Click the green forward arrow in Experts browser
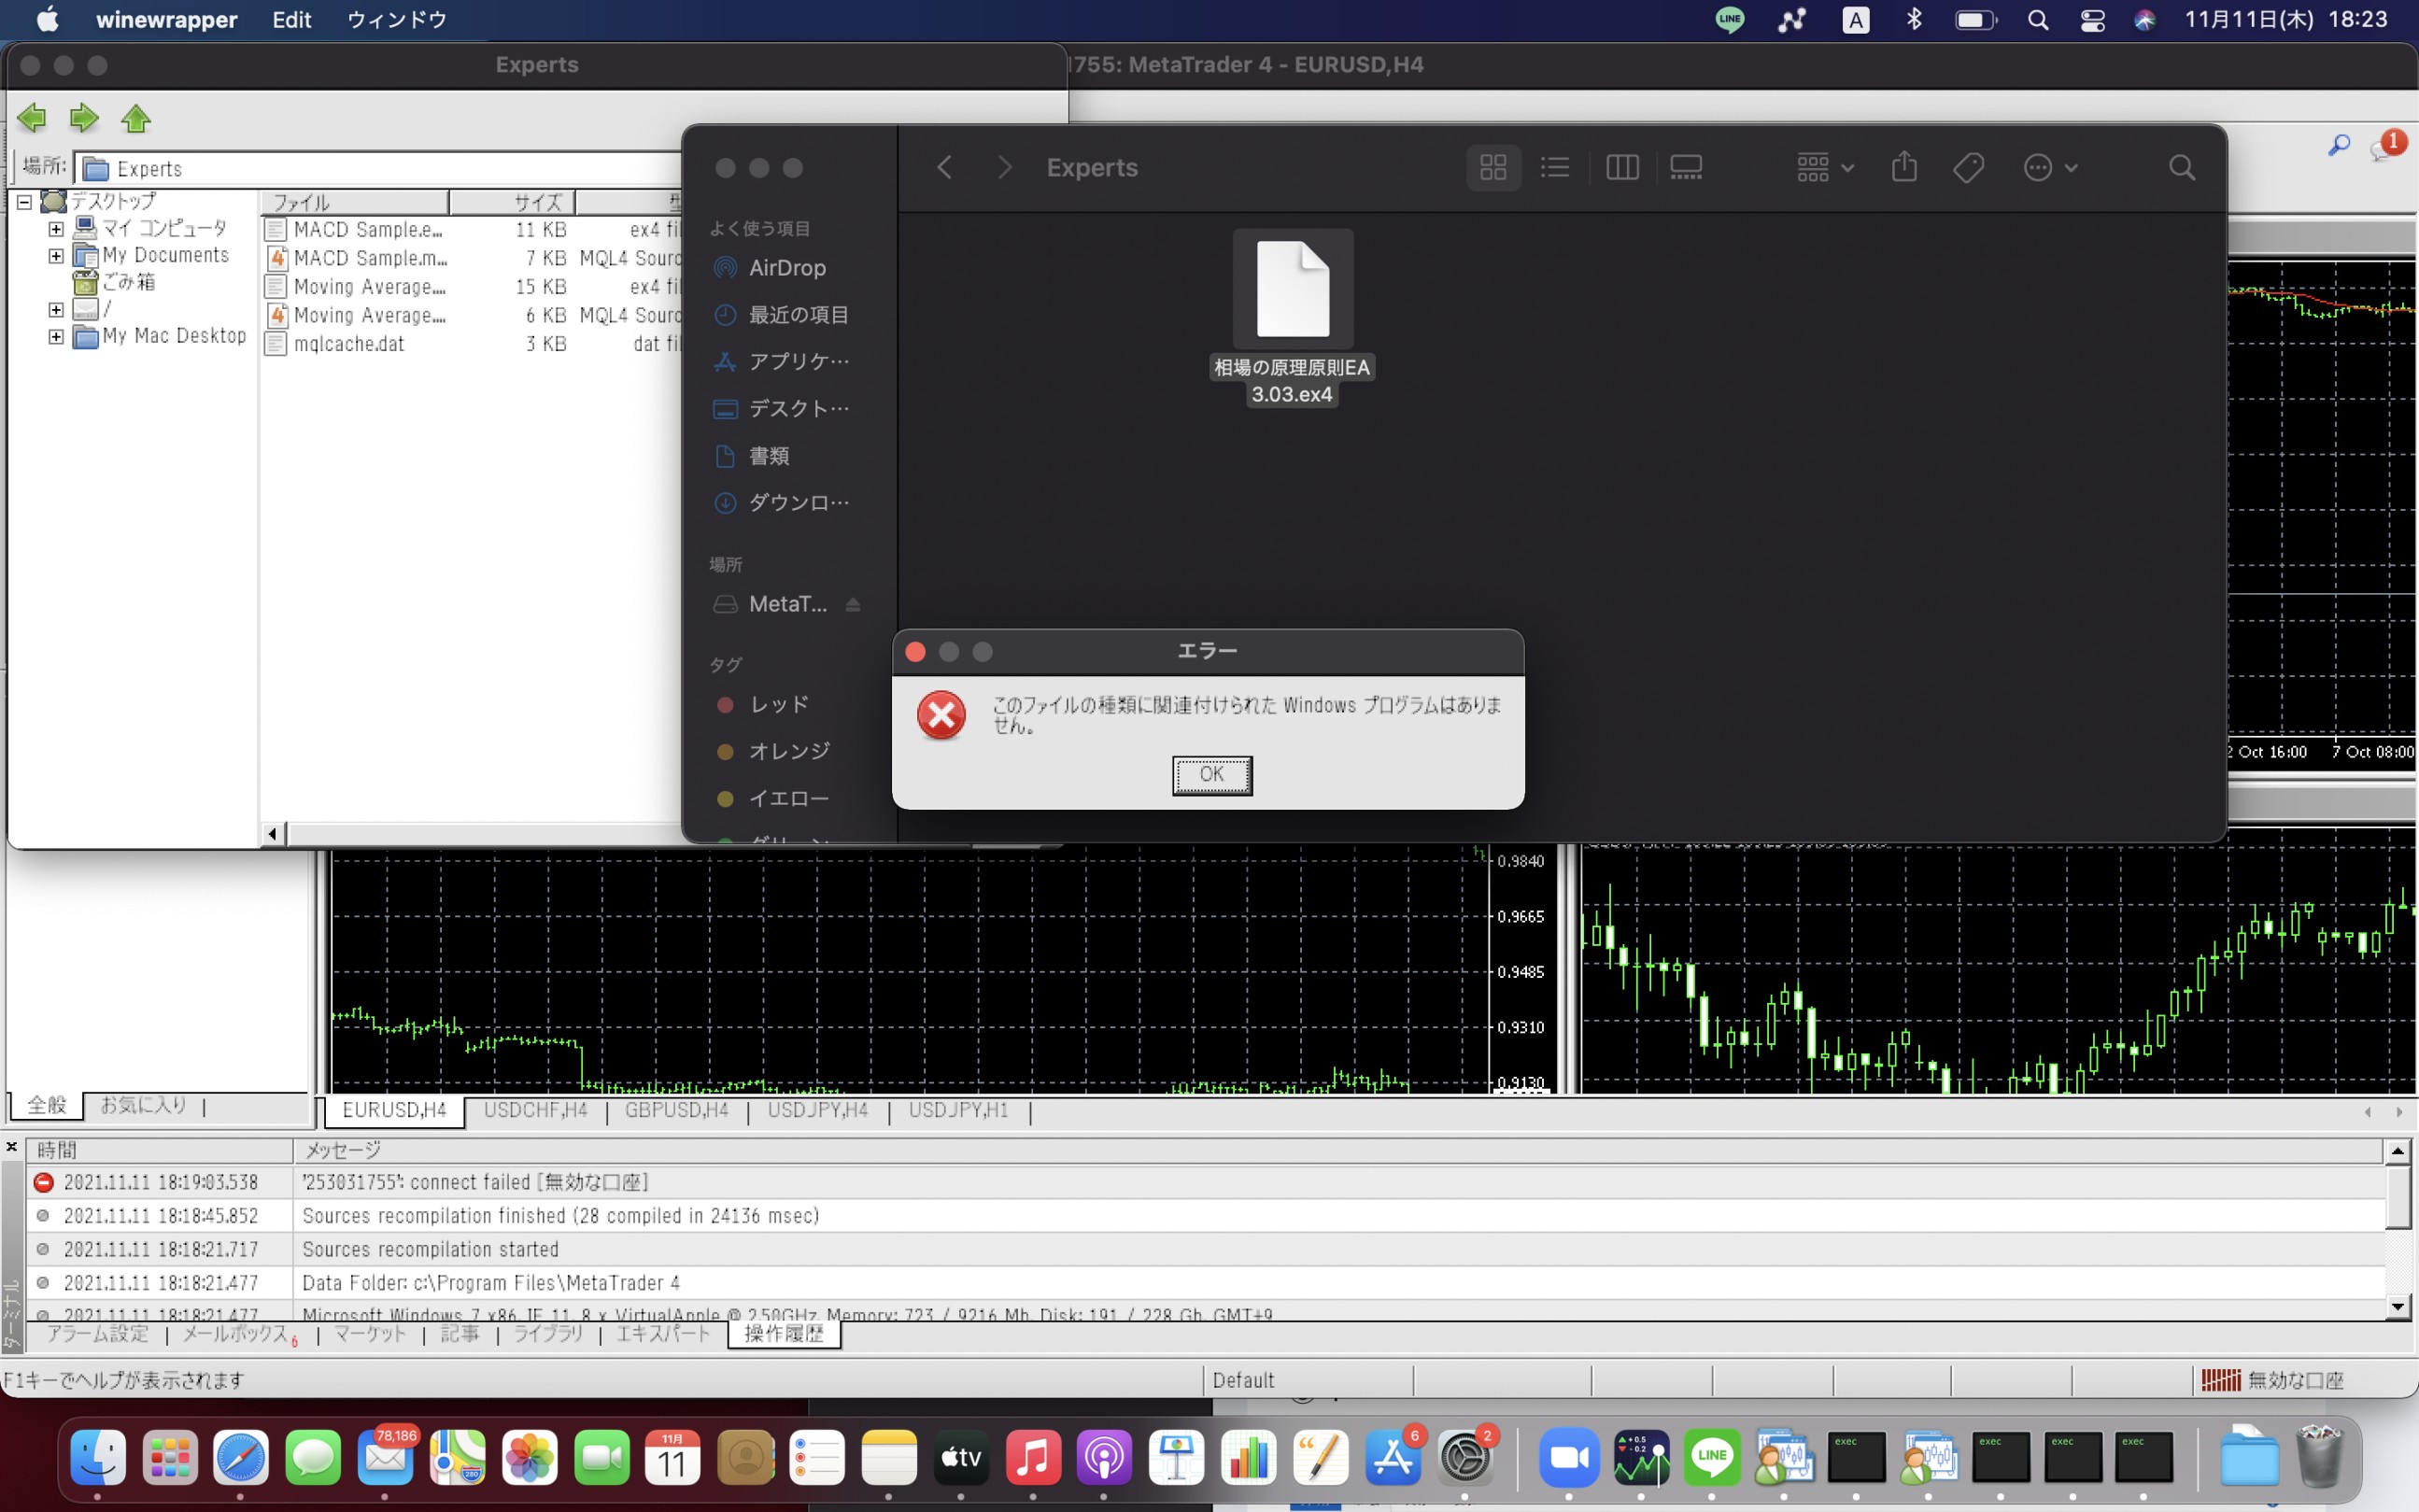The width and height of the screenshot is (2419, 1512). click(84, 118)
